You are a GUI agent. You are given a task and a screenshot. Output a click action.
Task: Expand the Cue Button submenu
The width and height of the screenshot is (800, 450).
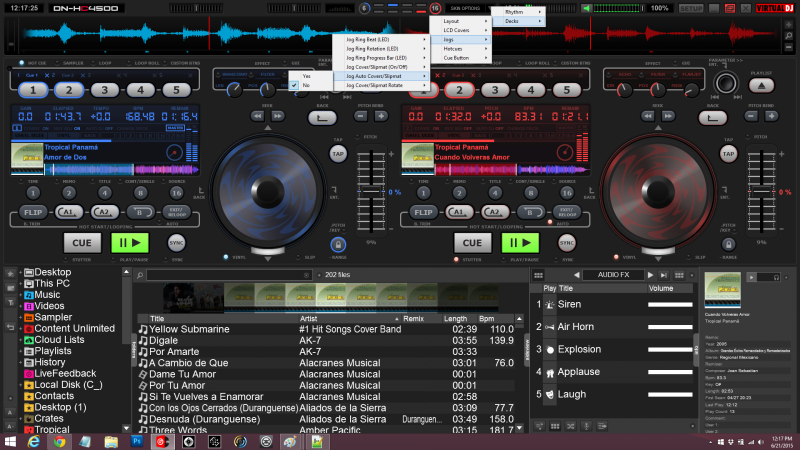(x=461, y=58)
